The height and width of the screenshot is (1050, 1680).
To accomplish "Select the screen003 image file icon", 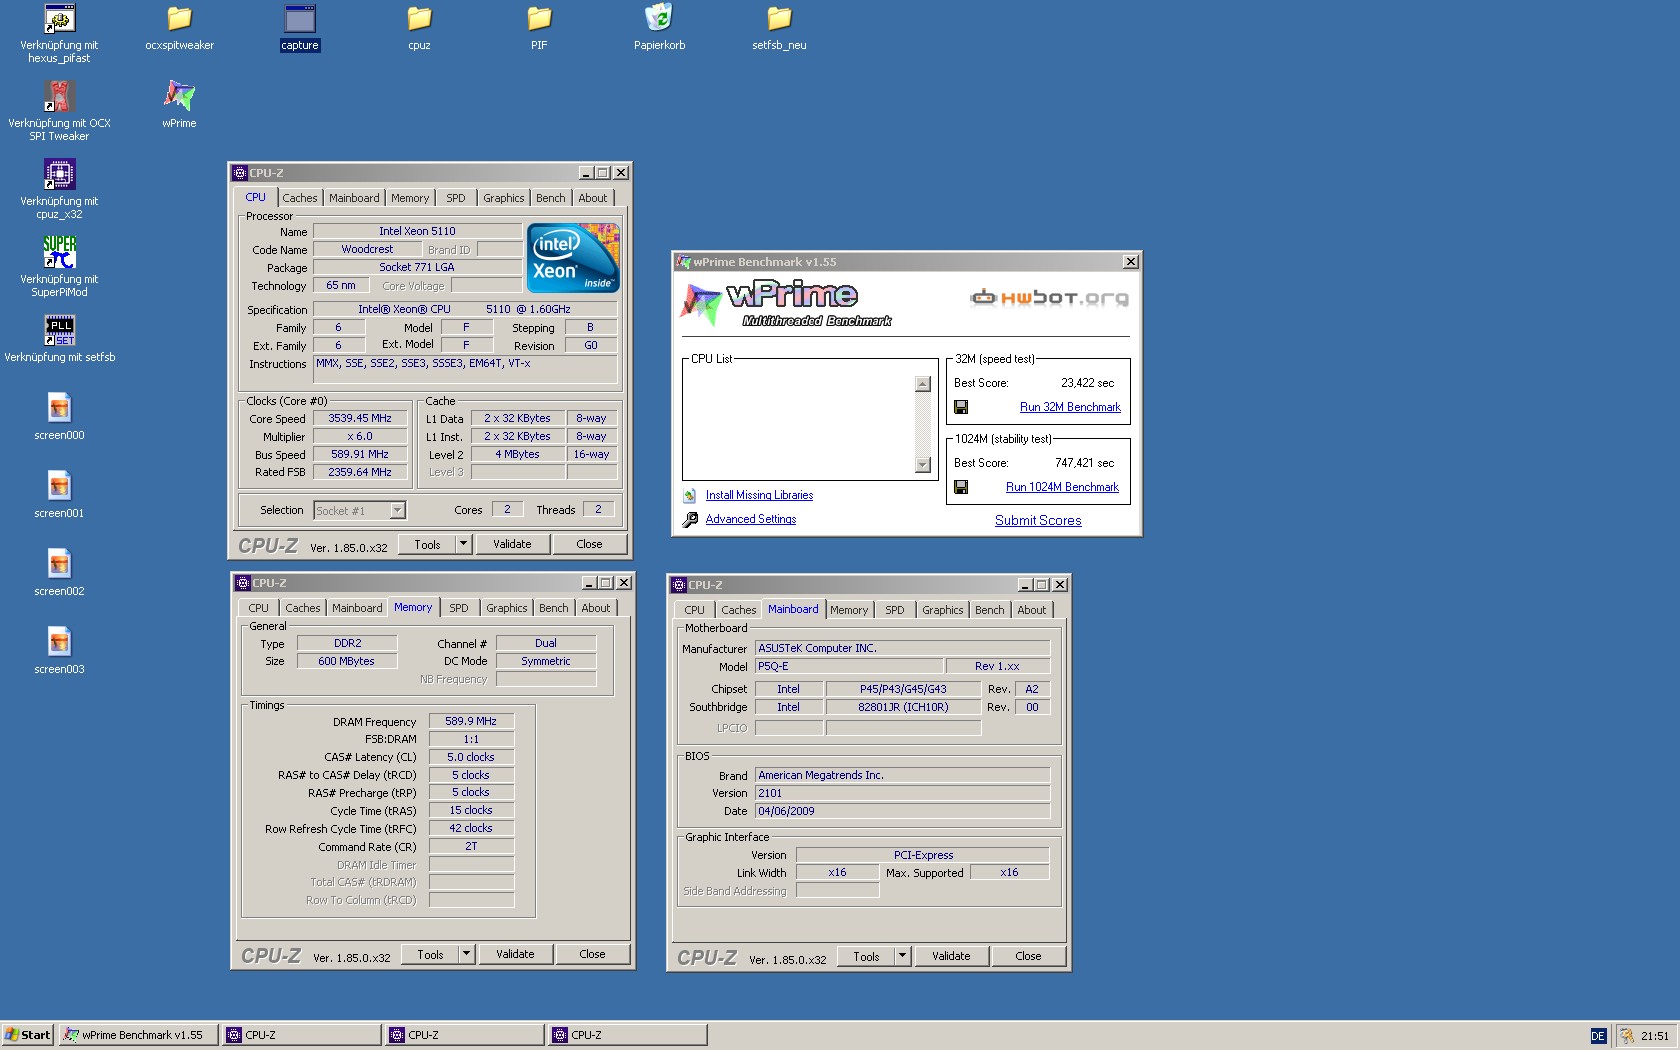I will [59, 642].
